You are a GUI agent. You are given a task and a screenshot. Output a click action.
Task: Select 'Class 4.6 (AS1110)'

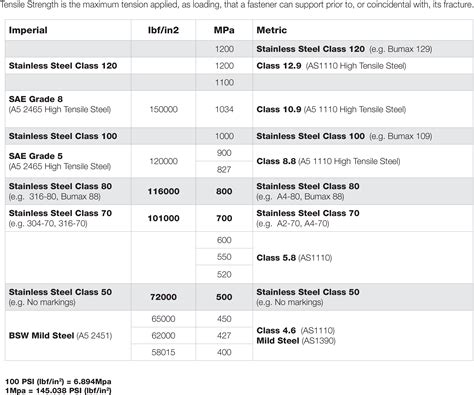(296, 331)
